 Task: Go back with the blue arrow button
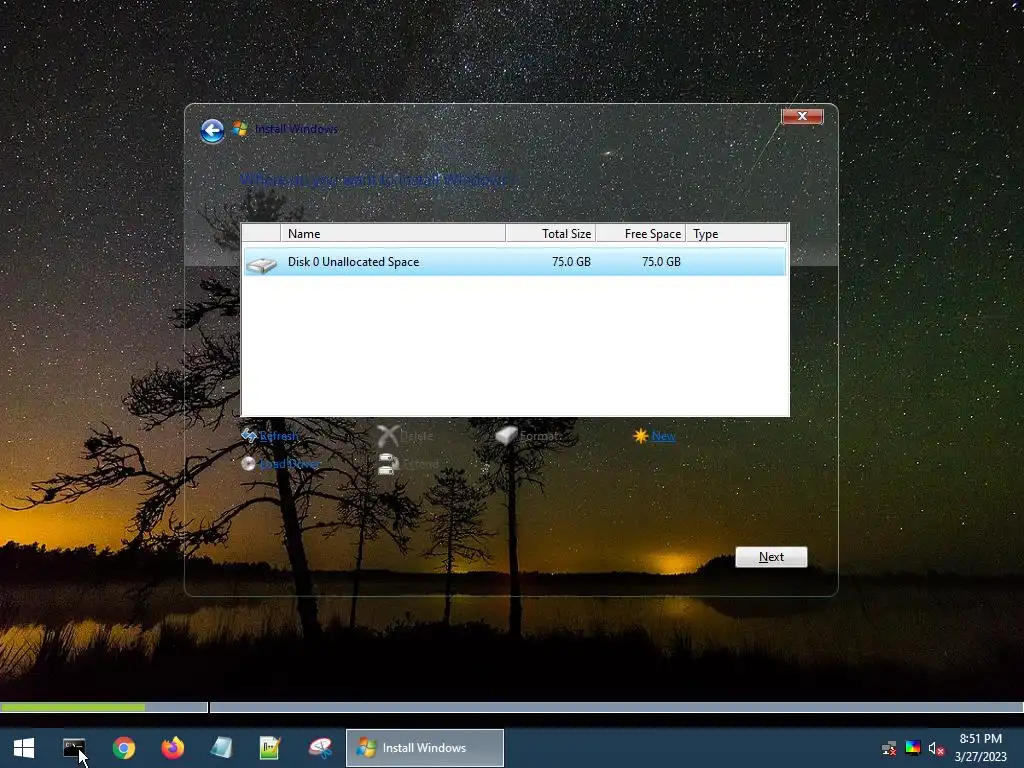pyautogui.click(x=212, y=131)
